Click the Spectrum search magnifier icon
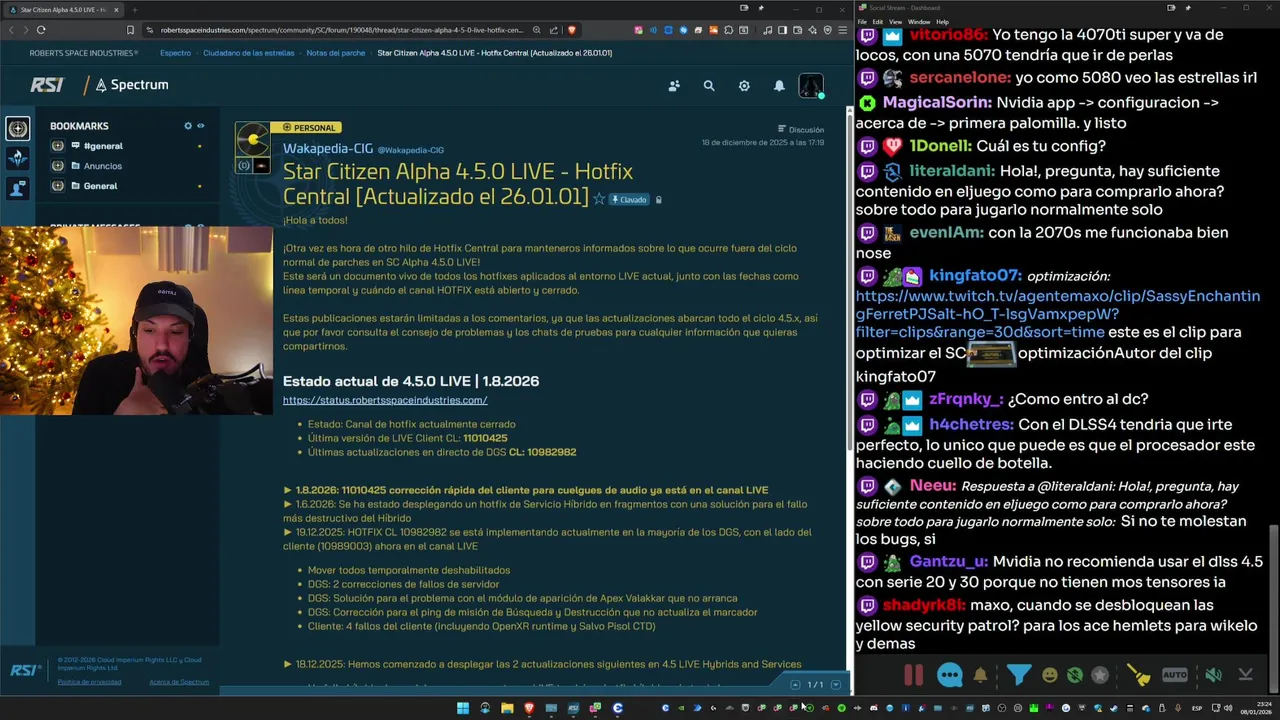 coord(709,86)
